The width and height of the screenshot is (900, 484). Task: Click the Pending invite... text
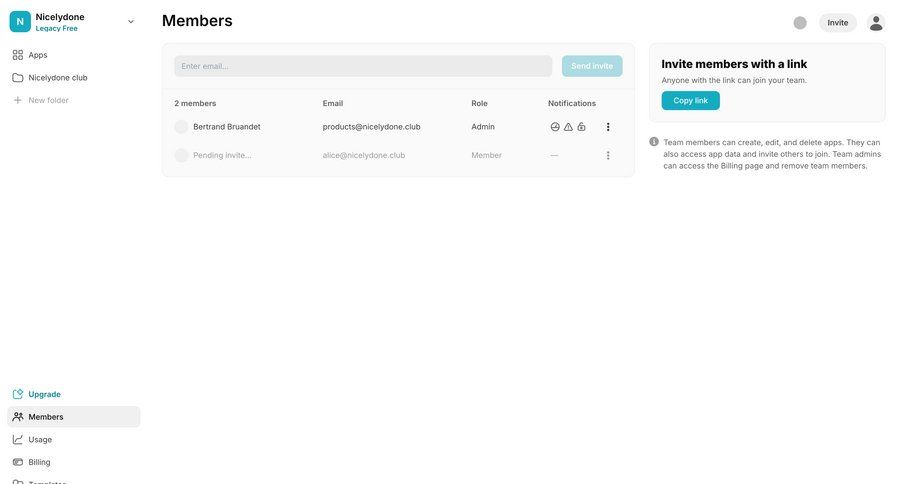point(222,155)
